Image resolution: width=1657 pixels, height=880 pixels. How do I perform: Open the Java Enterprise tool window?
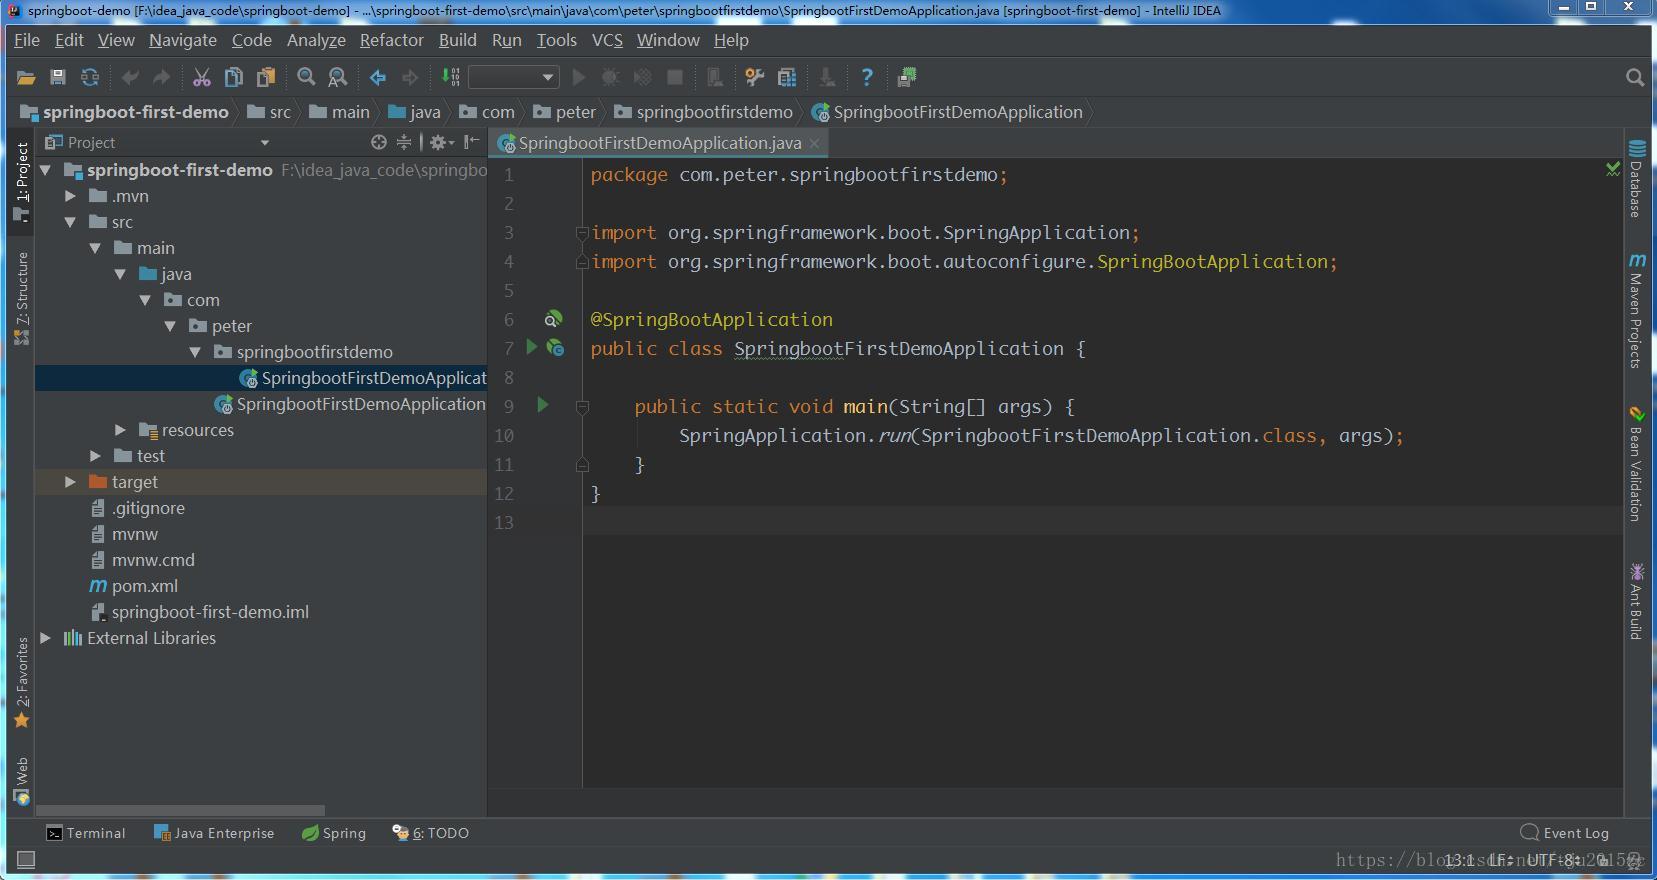214,833
